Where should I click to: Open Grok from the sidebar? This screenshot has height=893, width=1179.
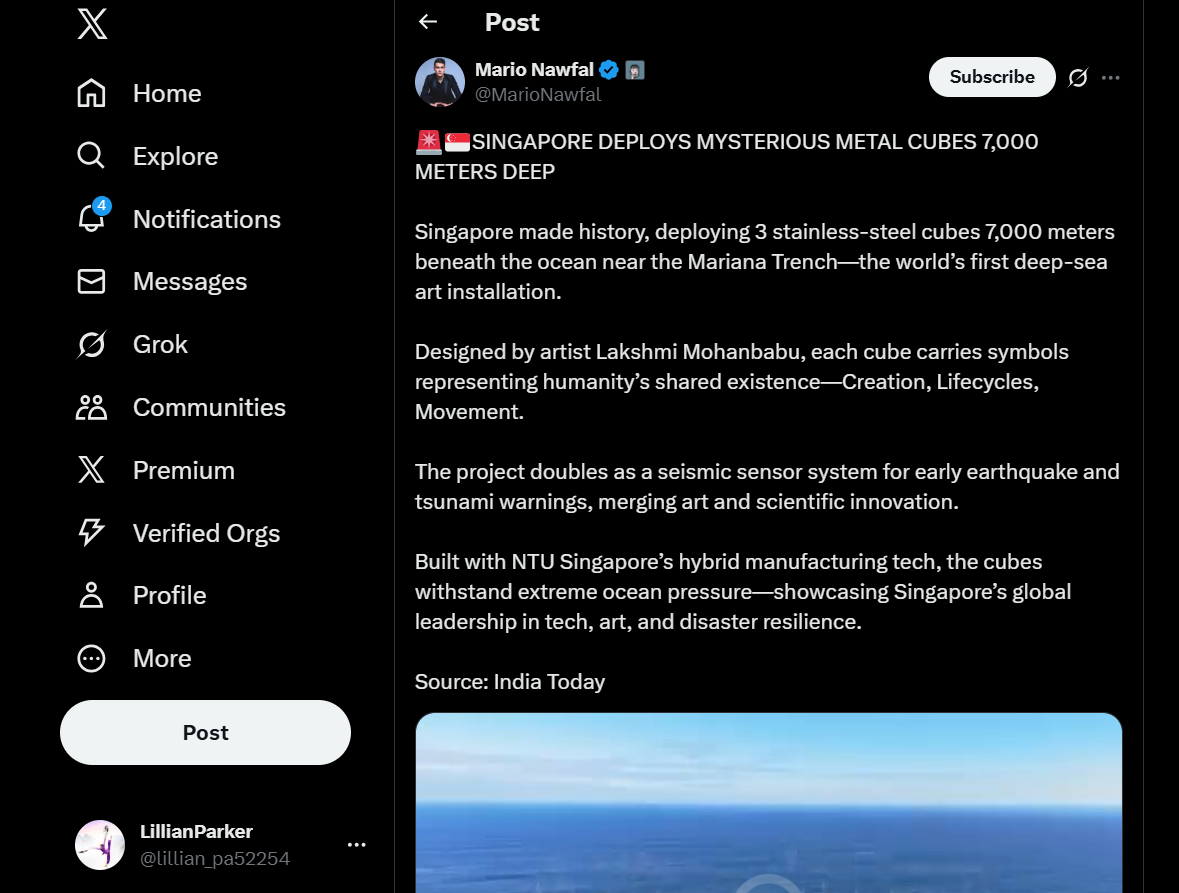pyautogui.click(x=132, y=344)
